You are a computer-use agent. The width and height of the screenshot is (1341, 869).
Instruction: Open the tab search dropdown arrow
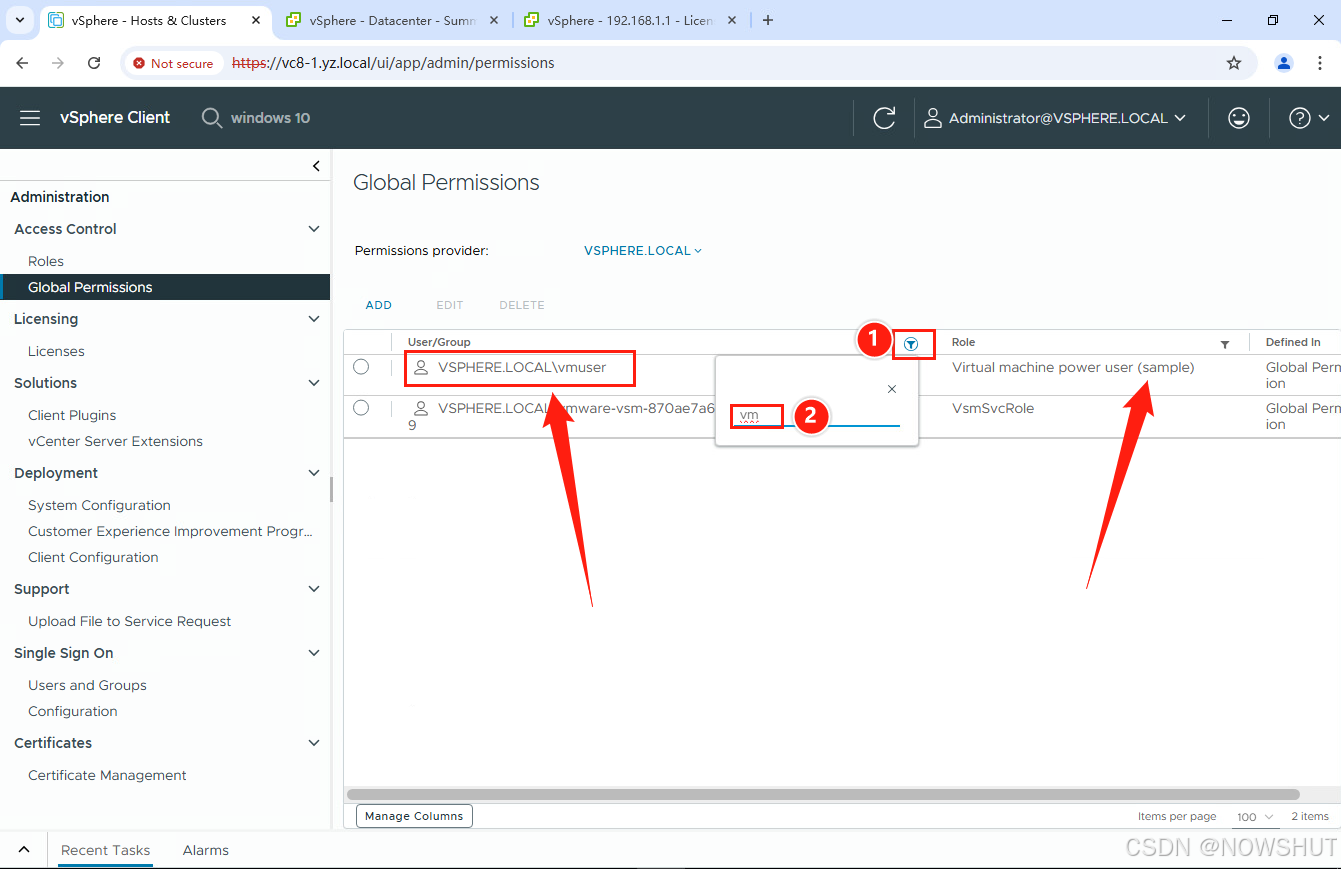[19, 20]
